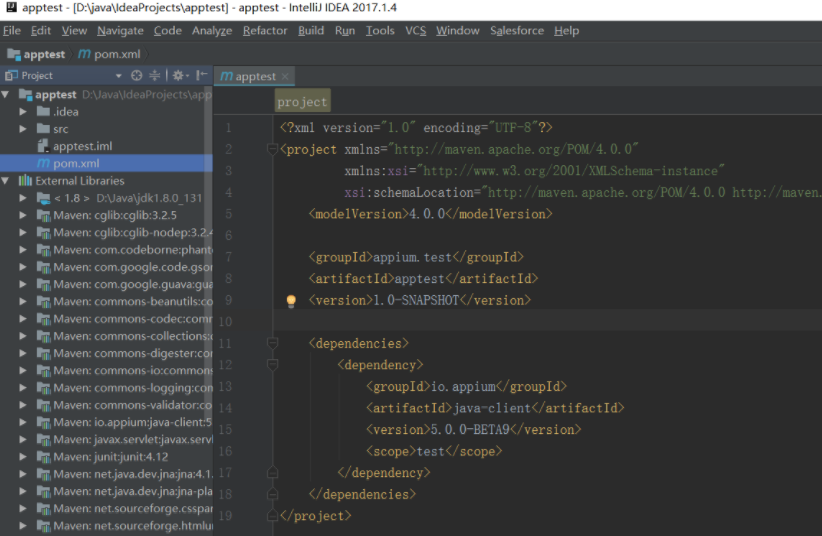Fold the project tag at line 2

[x=272, y=149]
